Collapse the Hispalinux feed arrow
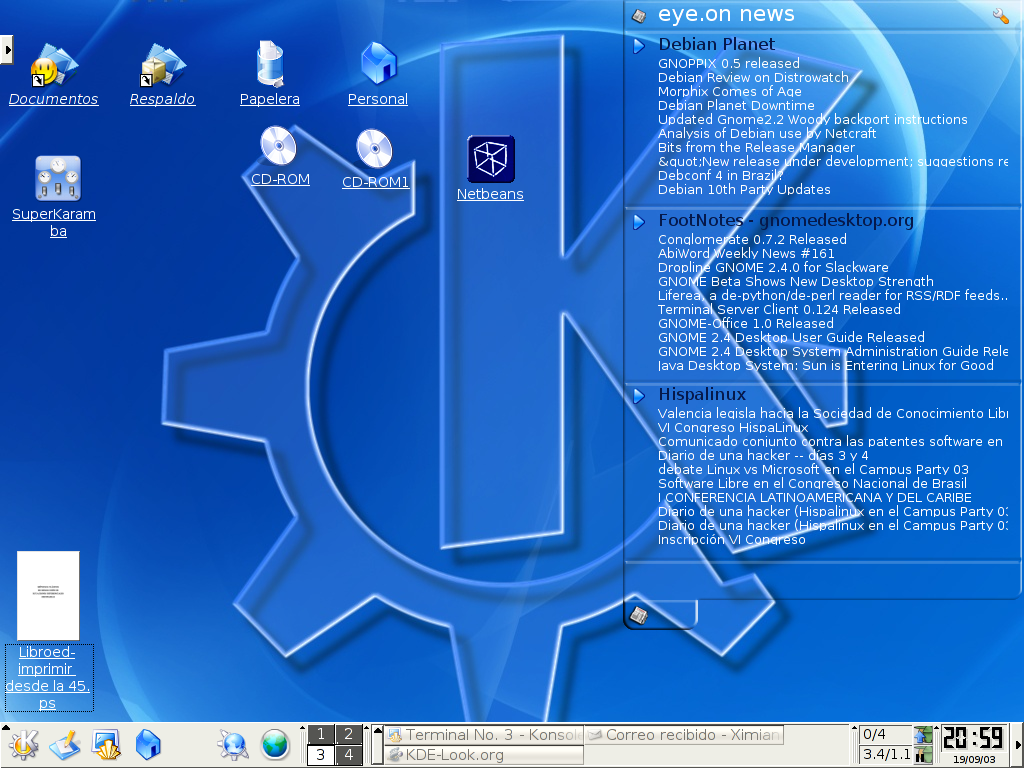This screenshot has width=1024, height=768. coord(639,396)
